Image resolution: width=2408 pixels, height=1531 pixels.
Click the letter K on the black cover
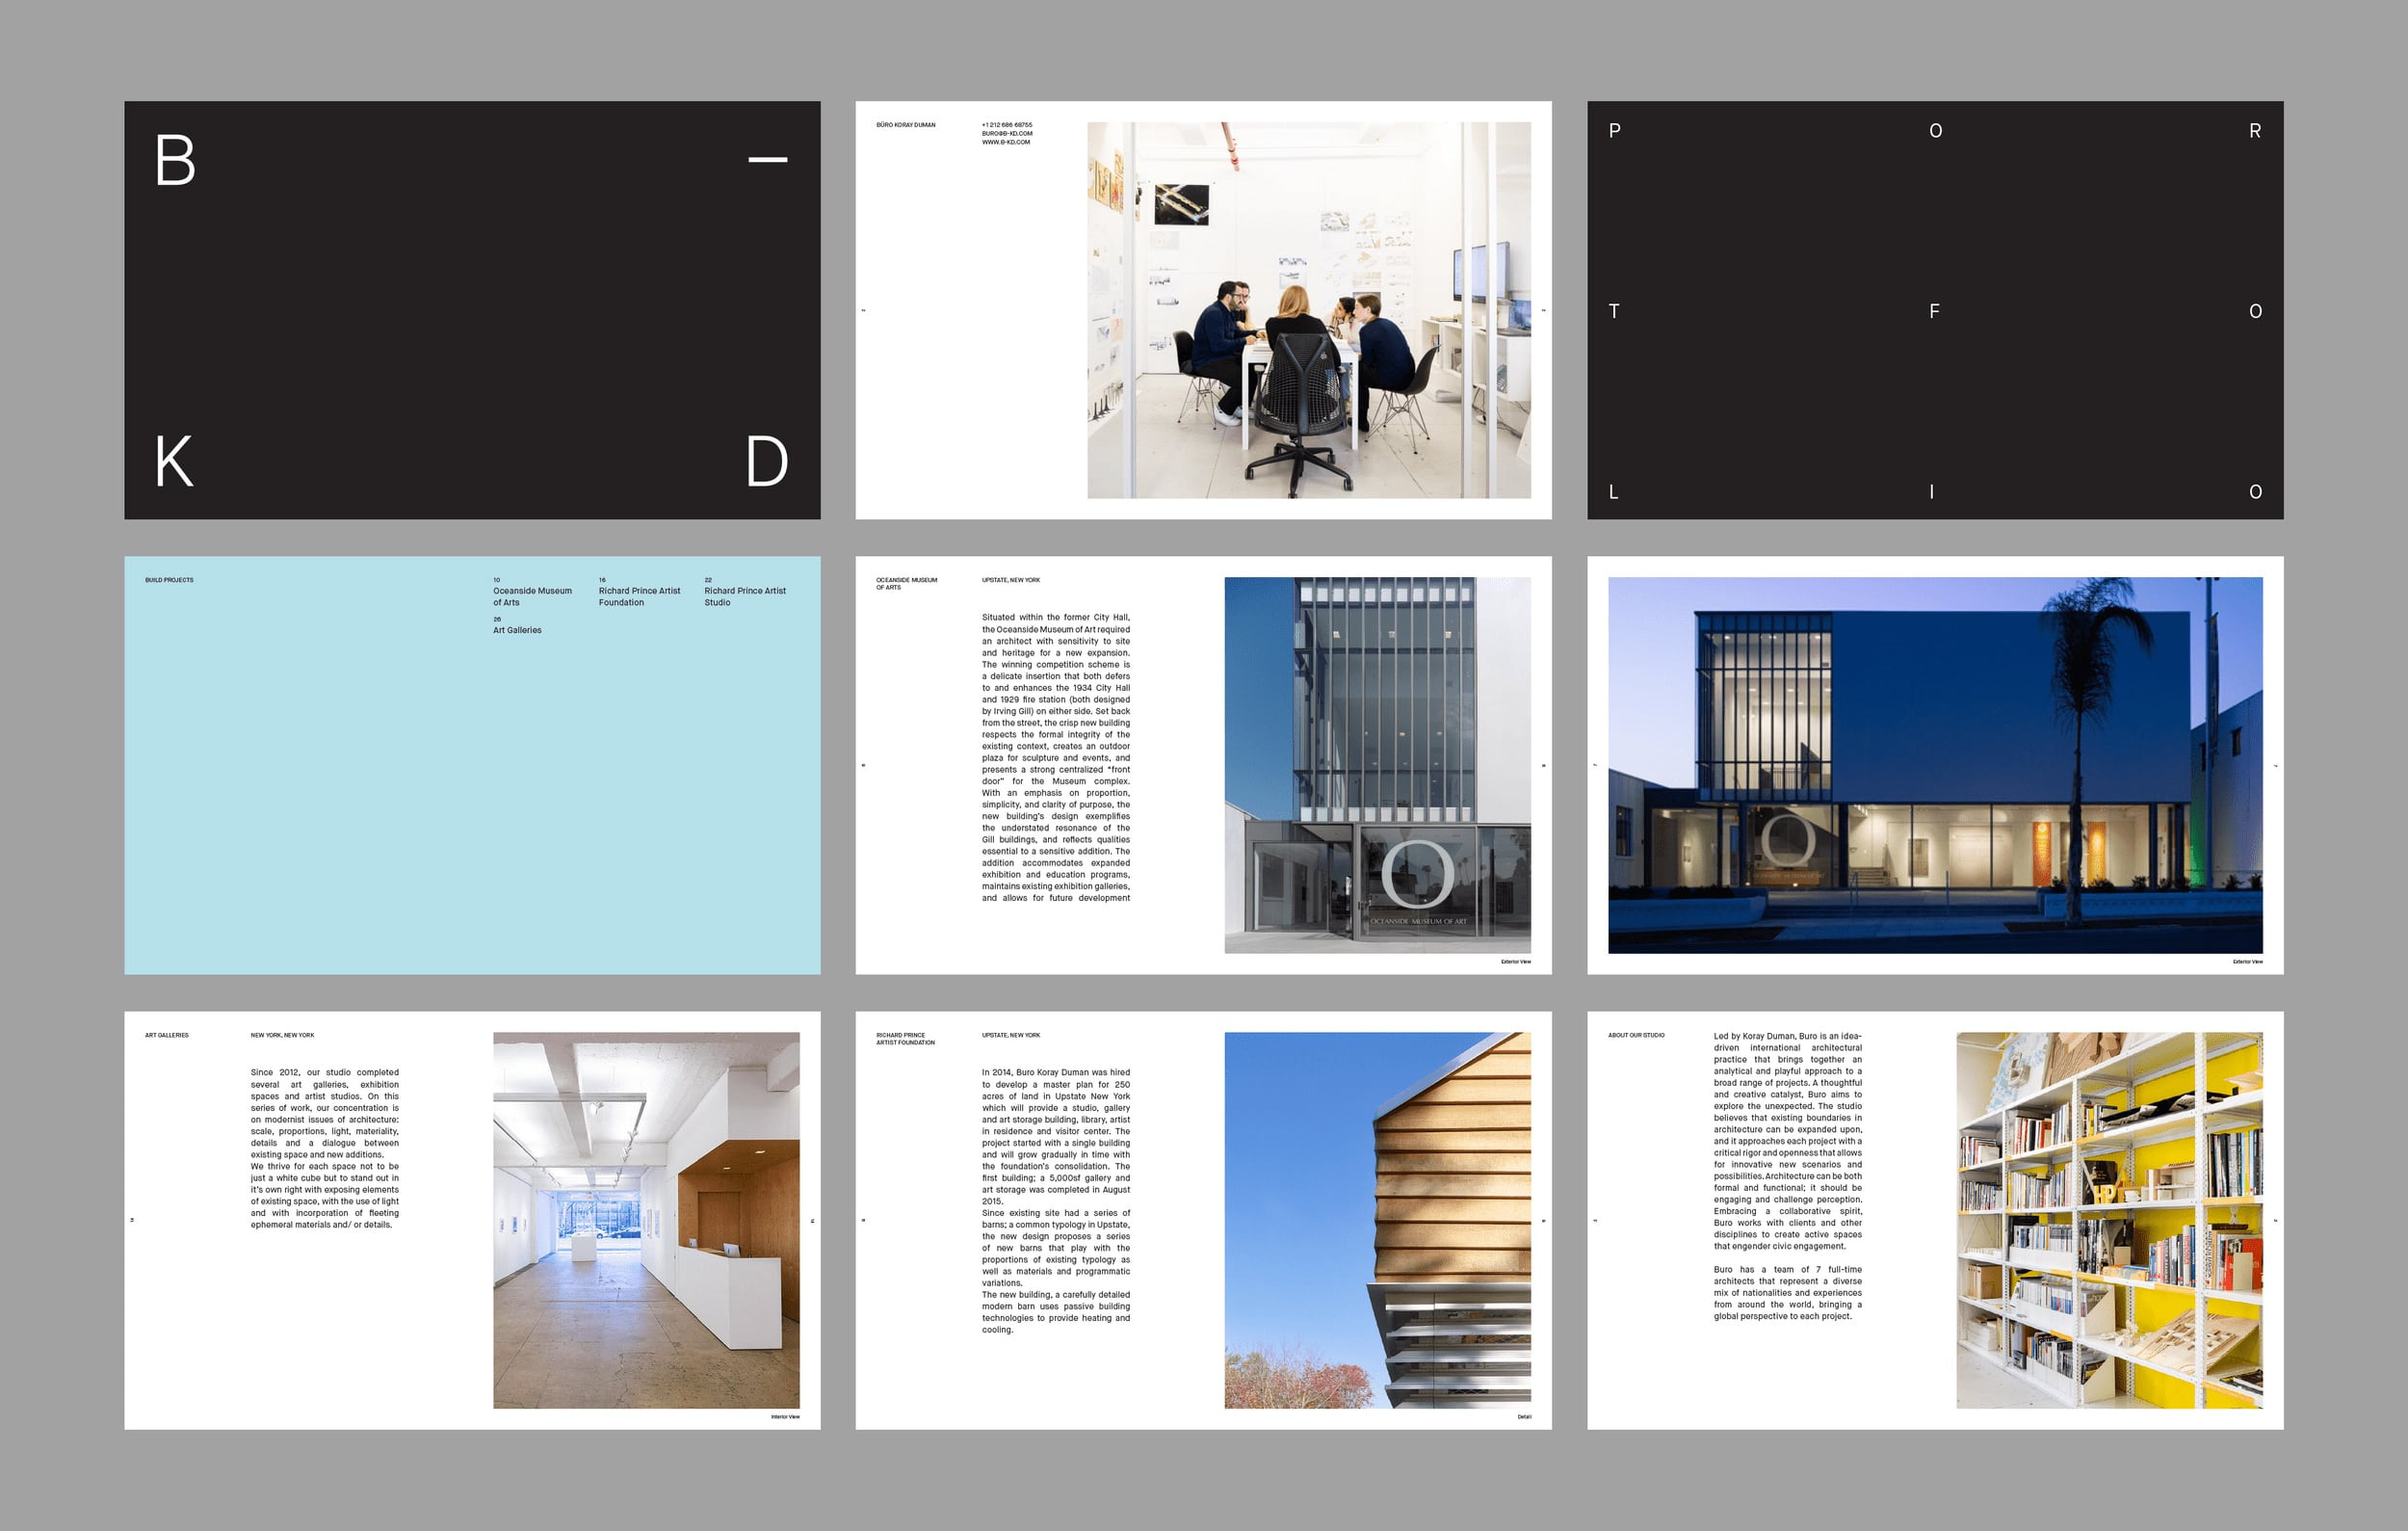174,461
